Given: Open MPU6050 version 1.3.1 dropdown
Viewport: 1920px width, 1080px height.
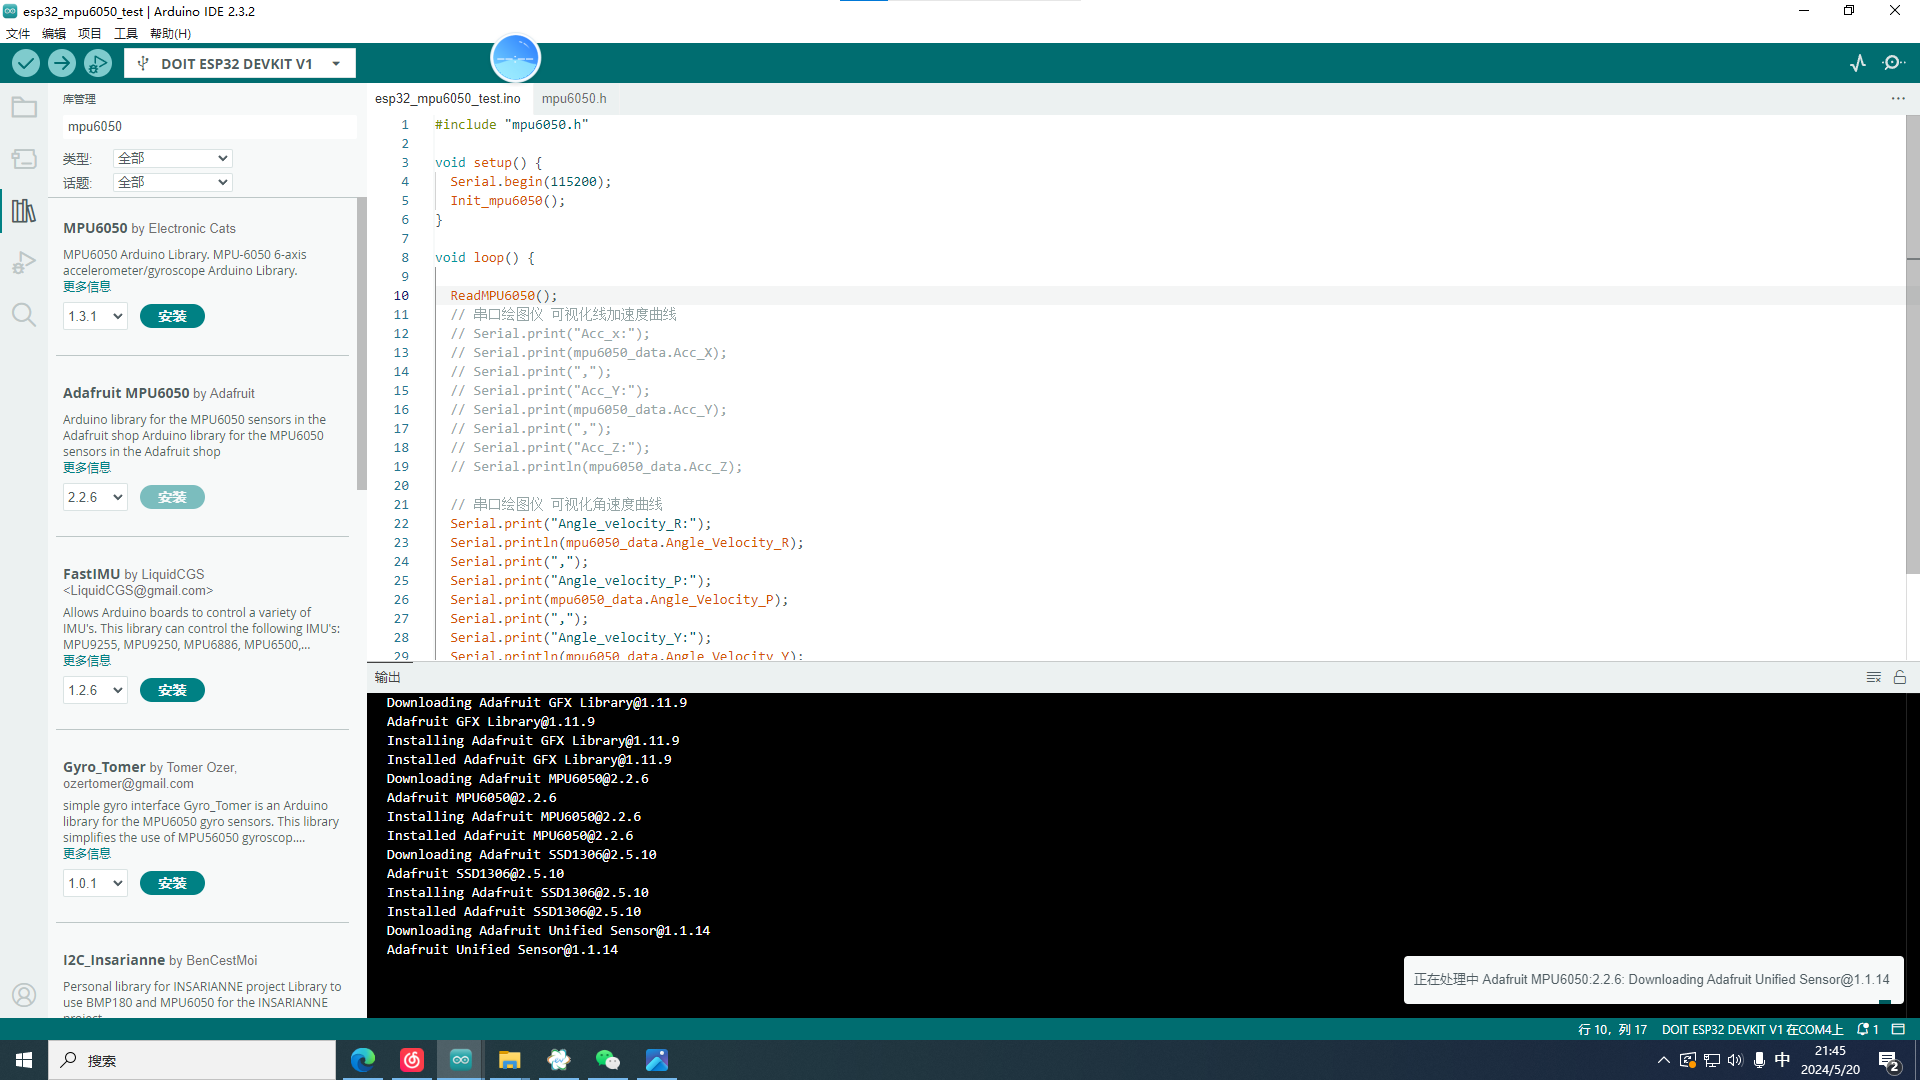Looking at the screenshot, I should point(95,316).
